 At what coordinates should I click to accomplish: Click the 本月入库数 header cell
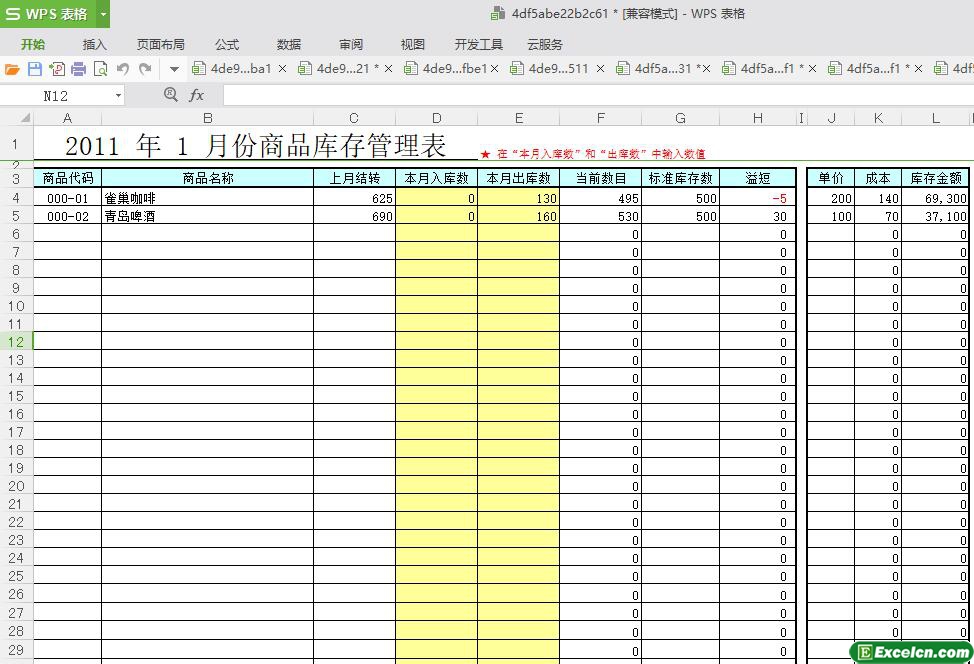(437, 178)
